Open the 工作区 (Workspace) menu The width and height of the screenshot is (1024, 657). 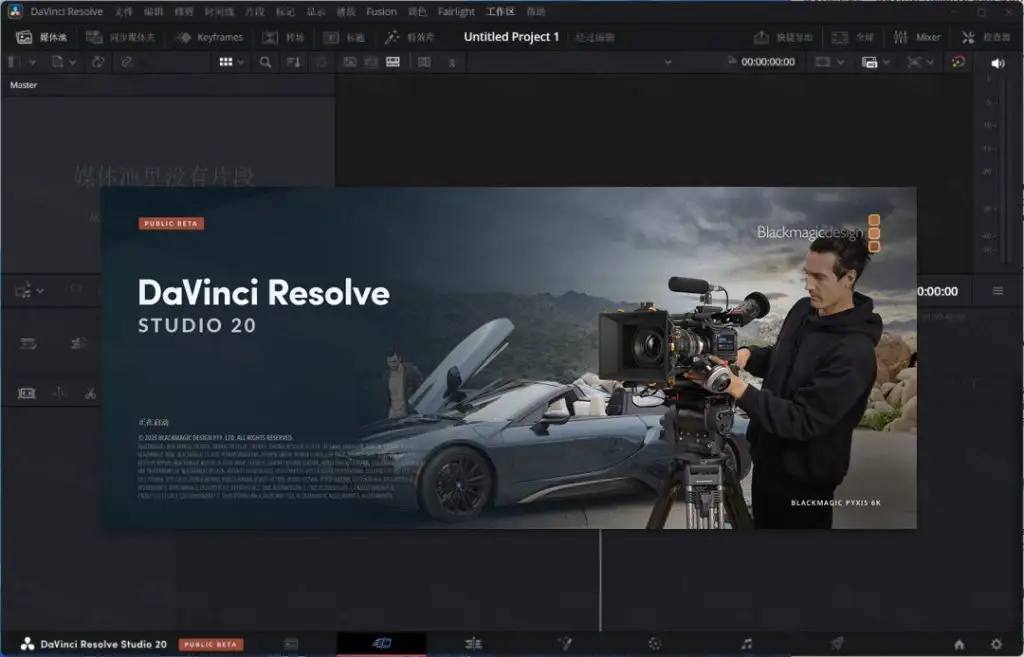(x=500, y=12)
